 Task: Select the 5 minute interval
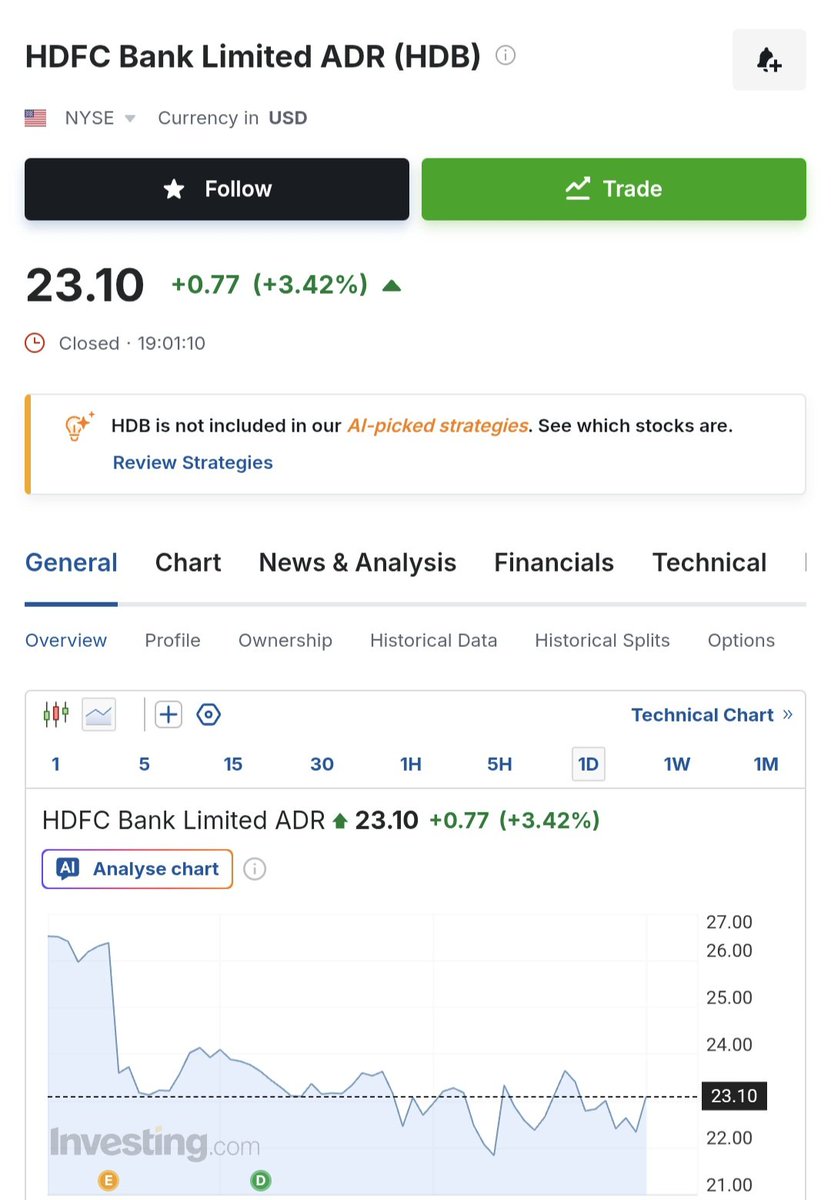click(144, 764)
